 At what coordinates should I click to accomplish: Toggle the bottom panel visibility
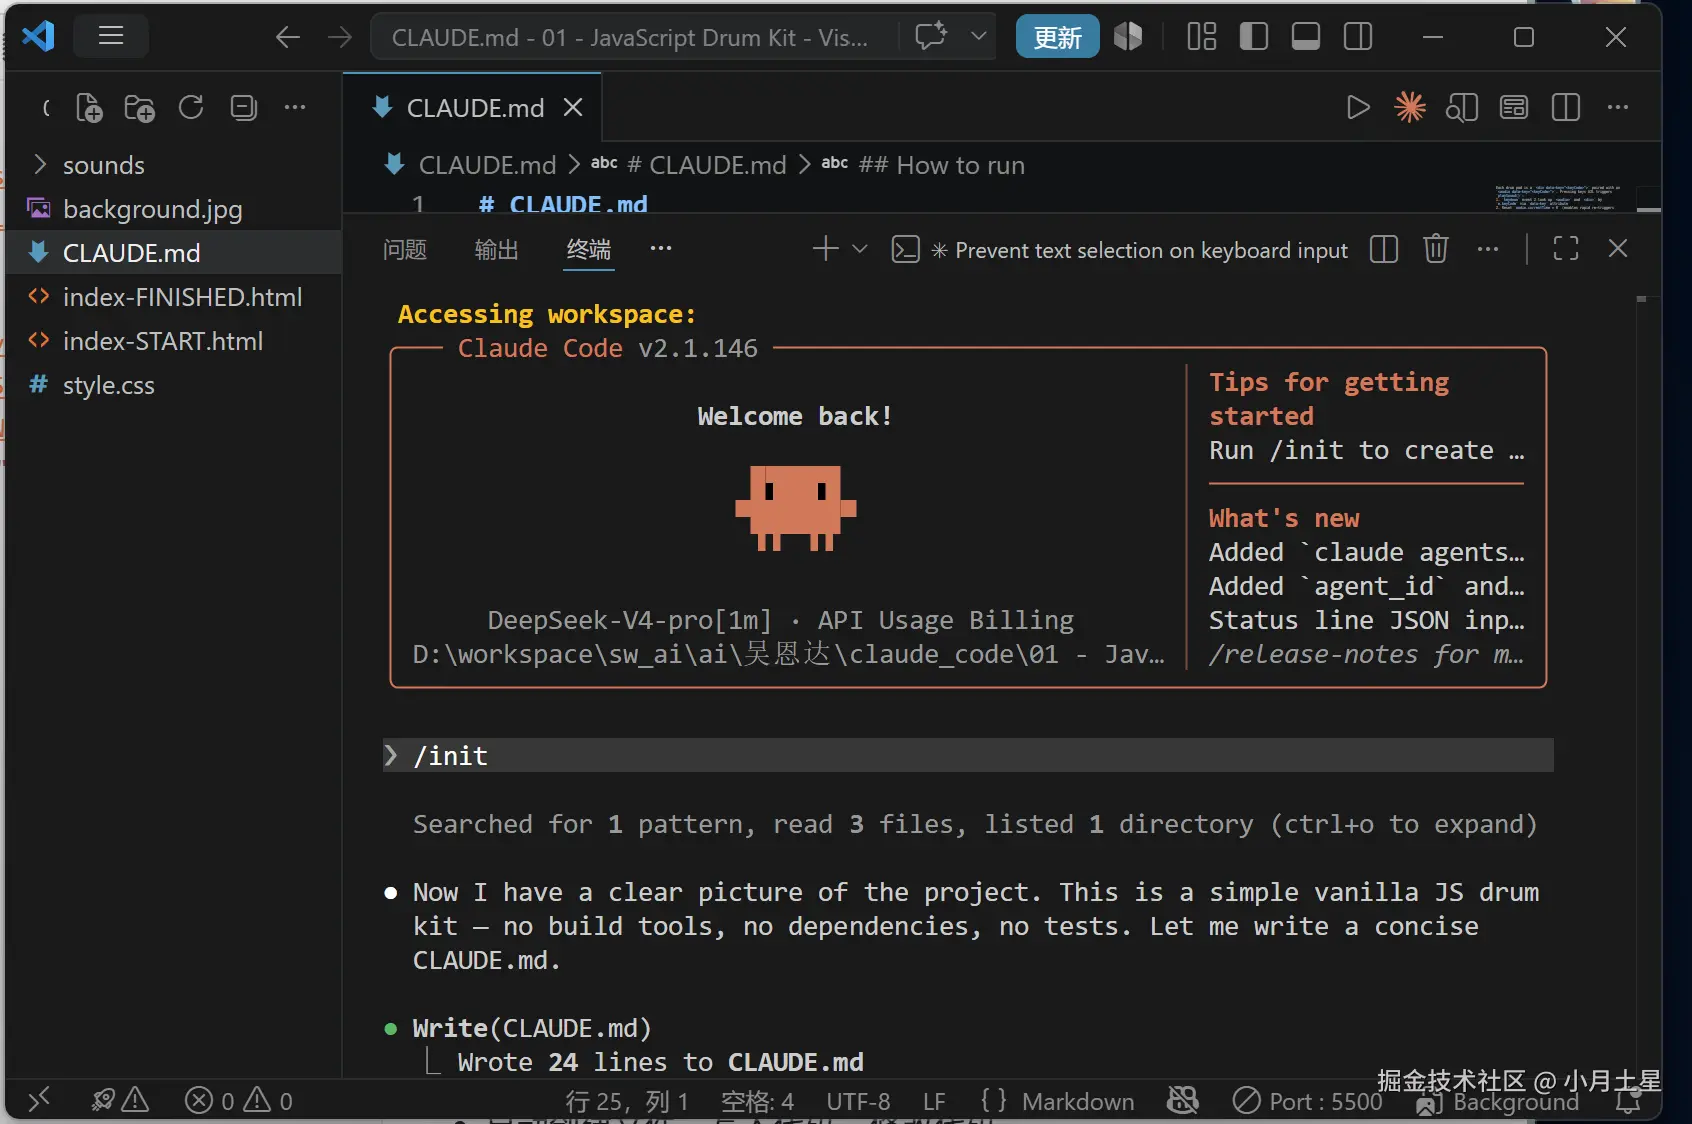pos(1305,37)
